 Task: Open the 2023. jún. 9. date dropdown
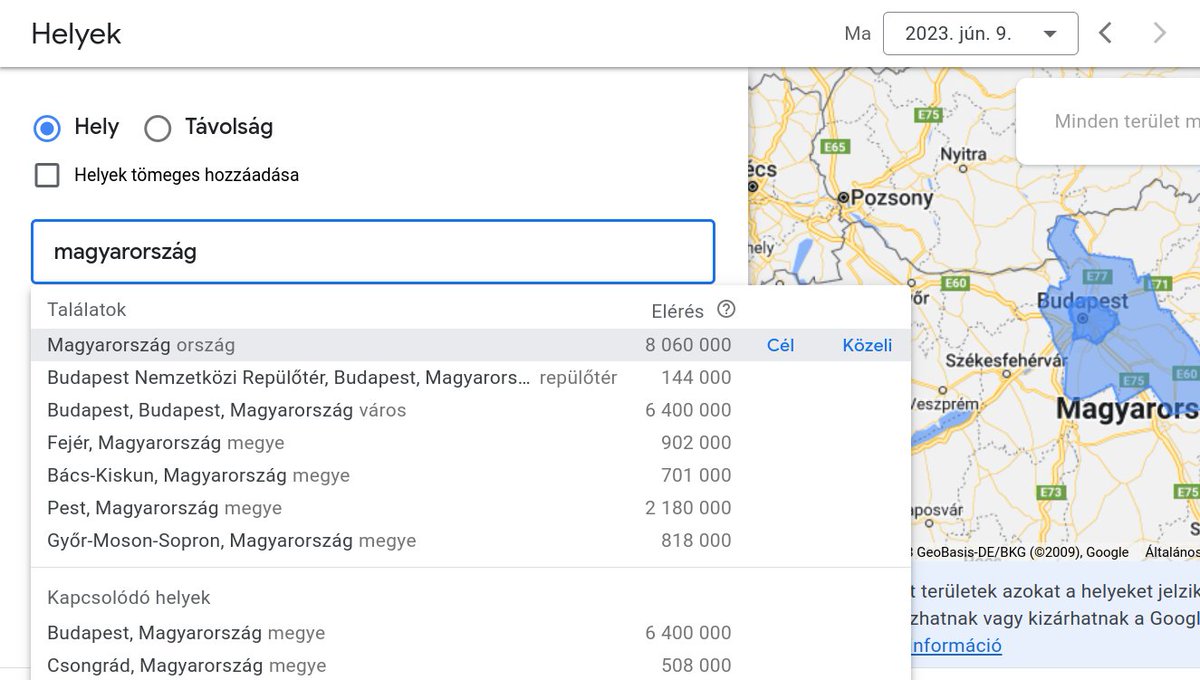(x=981, y=33)
